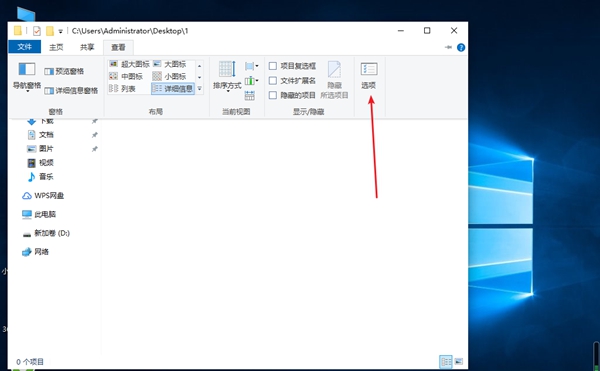The width and height of the screenshot is (600, 371).
Task: Open 文档 documents in navigation pane
Action: 46,135
